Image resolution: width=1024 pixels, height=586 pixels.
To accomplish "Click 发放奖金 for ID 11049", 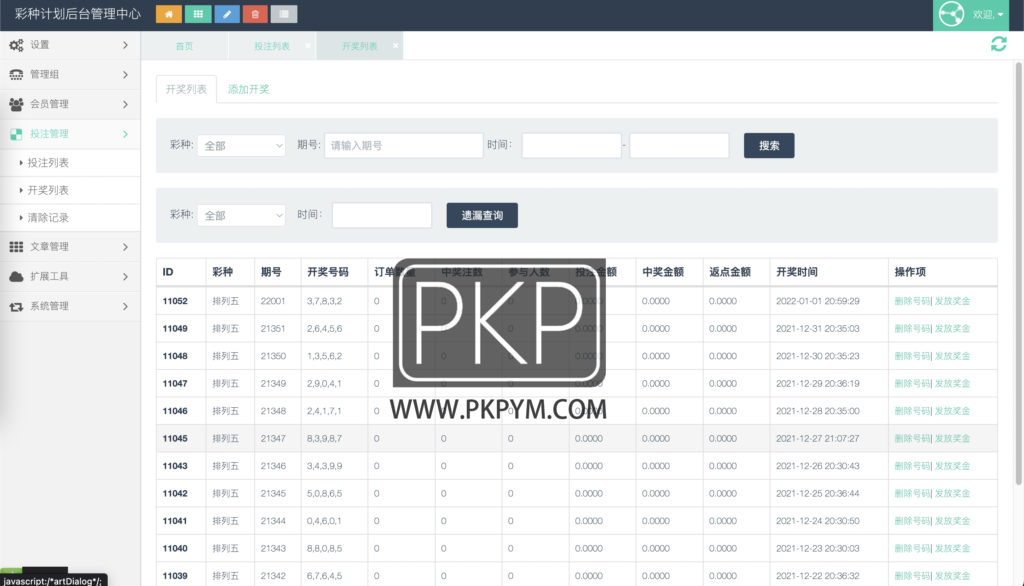I will [952, 329].
